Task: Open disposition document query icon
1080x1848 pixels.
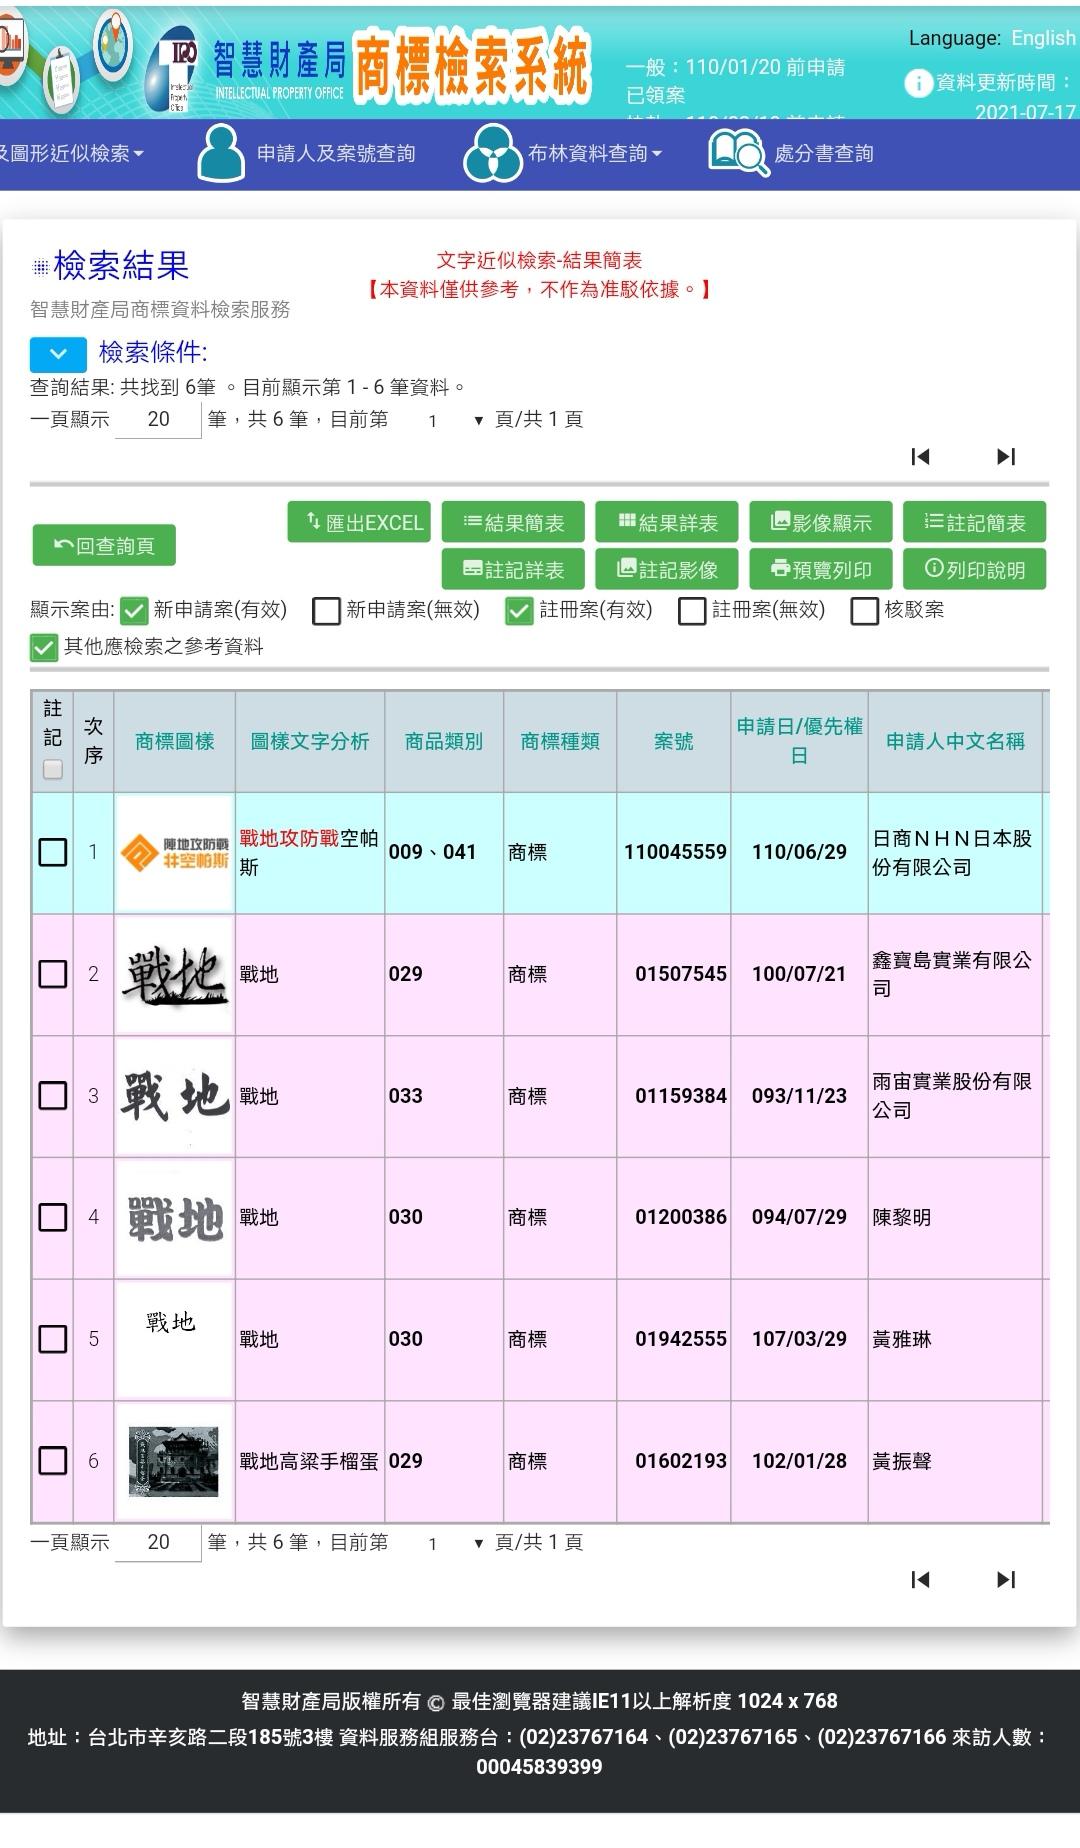Action: point(738,153)
